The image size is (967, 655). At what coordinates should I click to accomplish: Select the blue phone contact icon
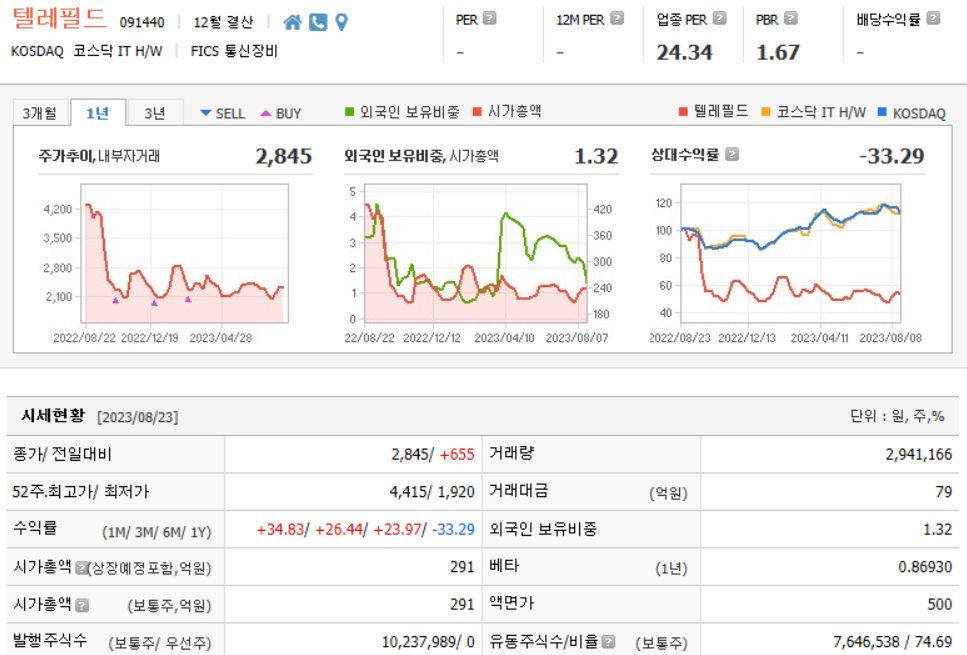(316, 20)
